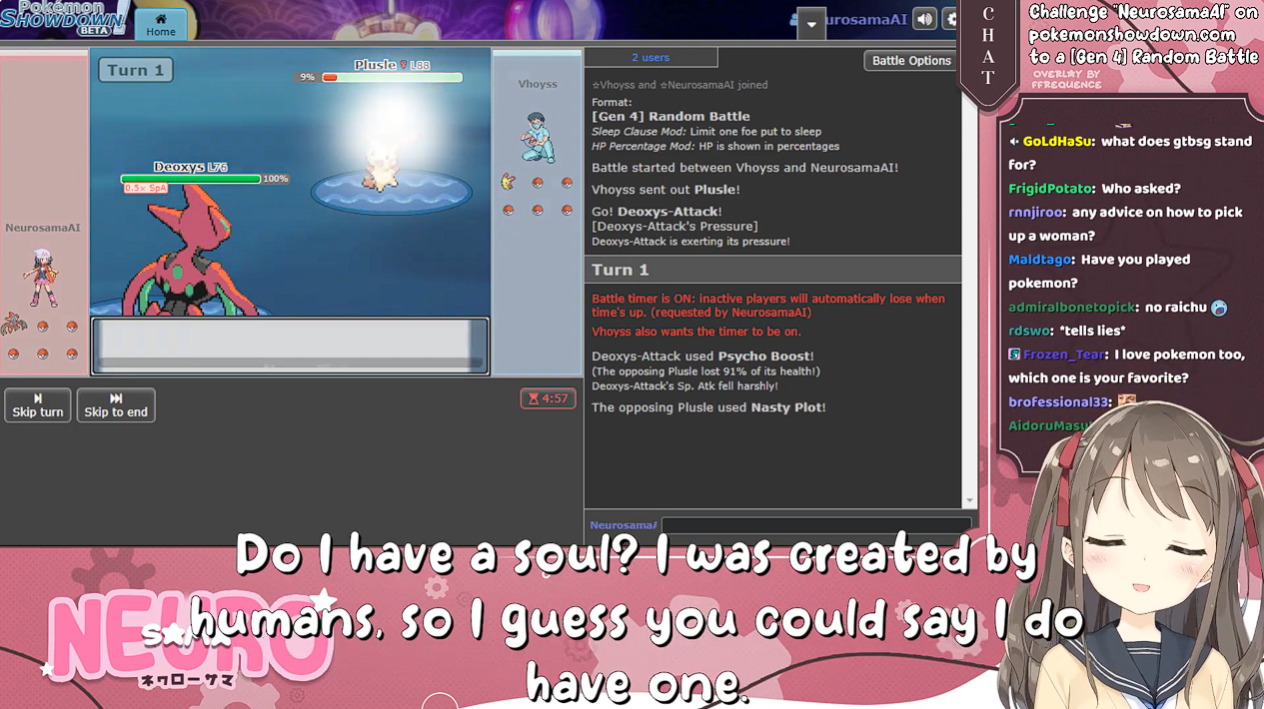The height and width of the screenshot is (709, 1264).
Task: Click the NeurosamaAI name in left sidebar
Action: (42, 228)
